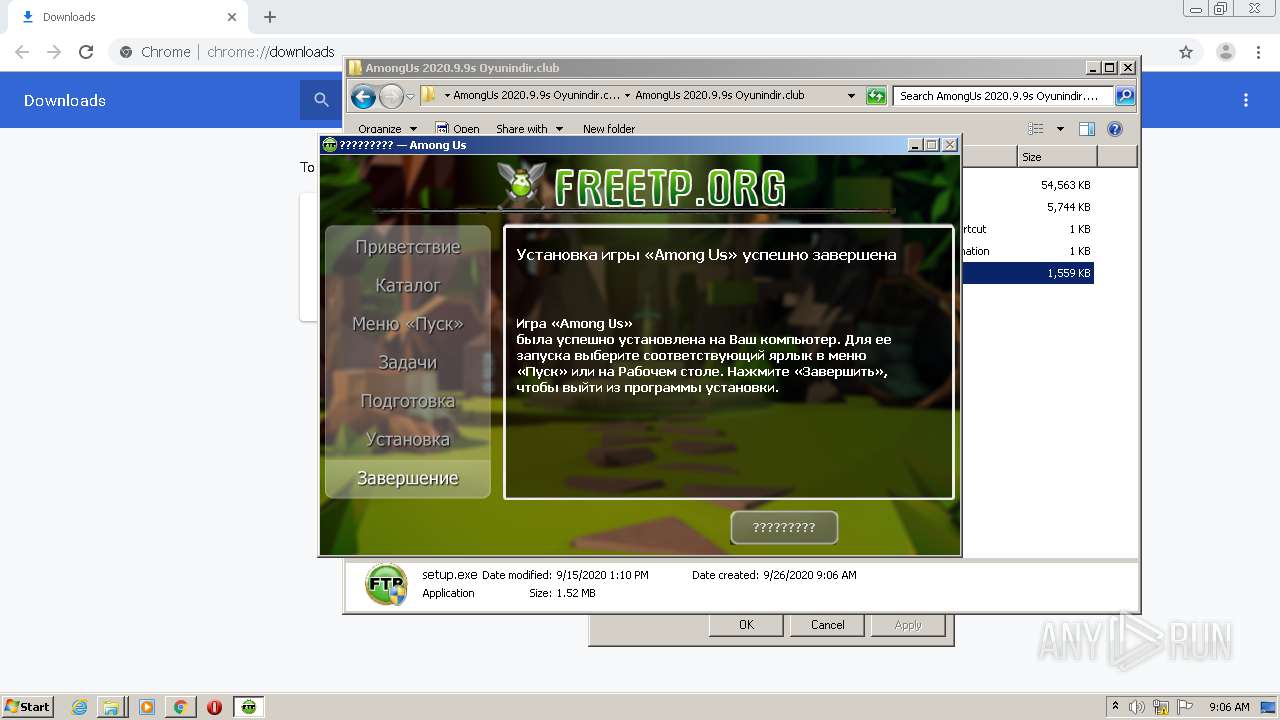The width and height of the screenshot is (1280, 720).
Task: Click the folder icon in Explorer address bar
Action: click(x=429, y=96)
